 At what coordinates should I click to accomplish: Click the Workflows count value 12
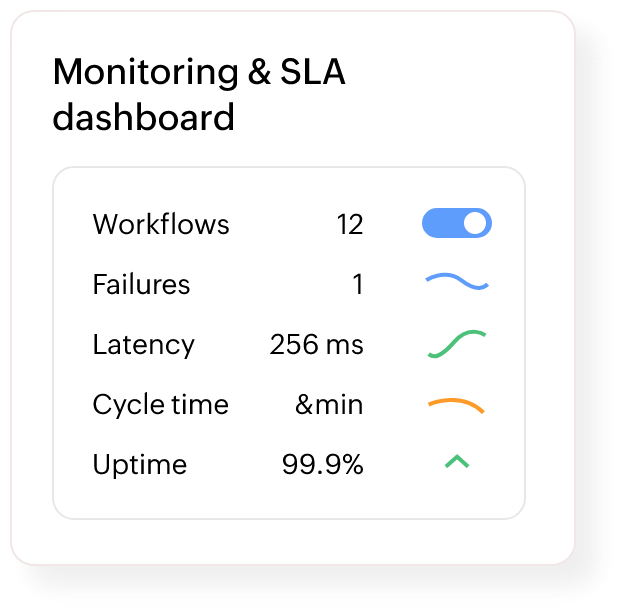[349, 224]
